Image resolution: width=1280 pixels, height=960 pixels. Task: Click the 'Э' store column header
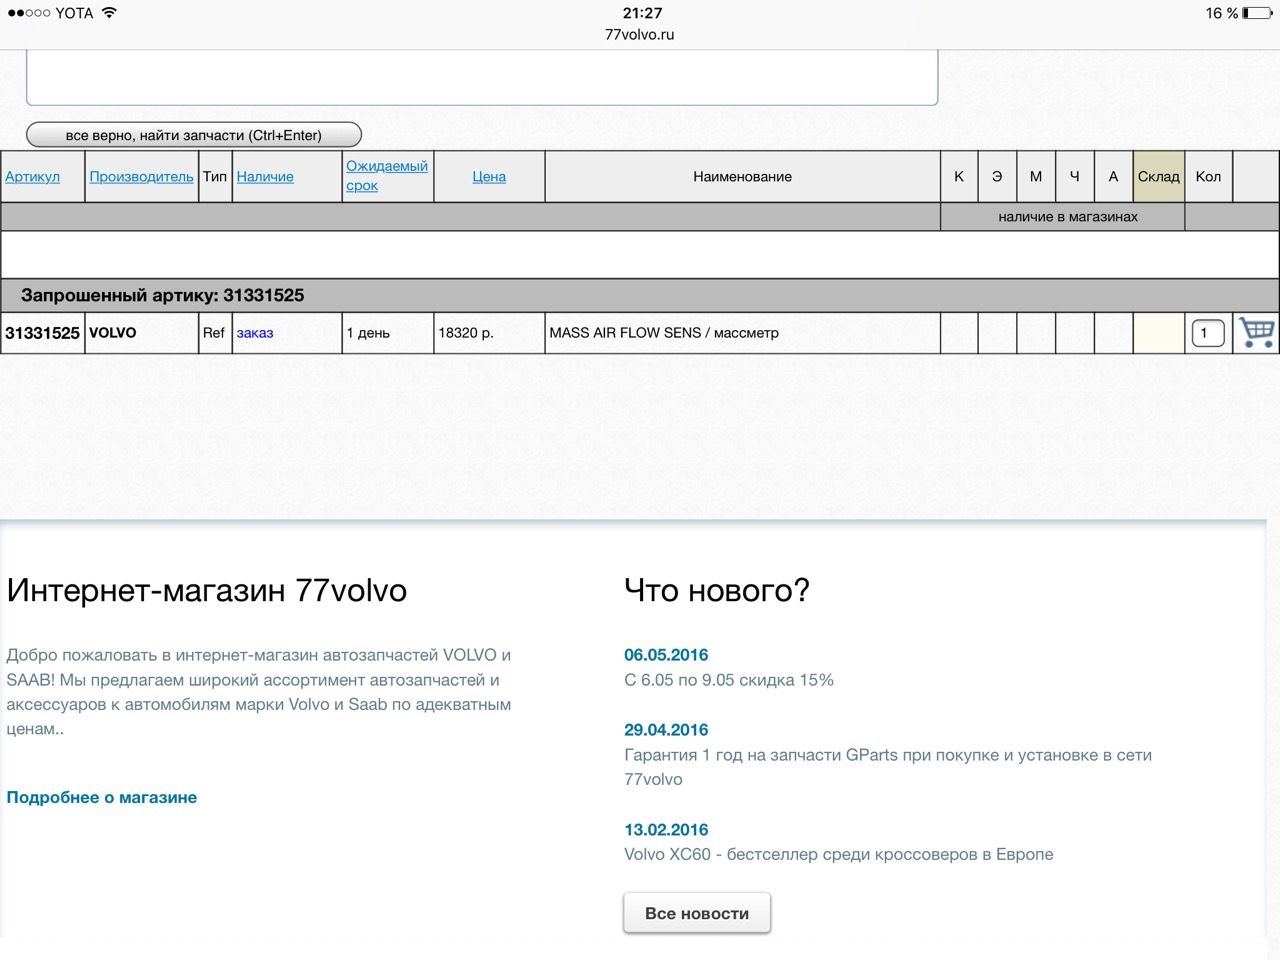[997, 176]
